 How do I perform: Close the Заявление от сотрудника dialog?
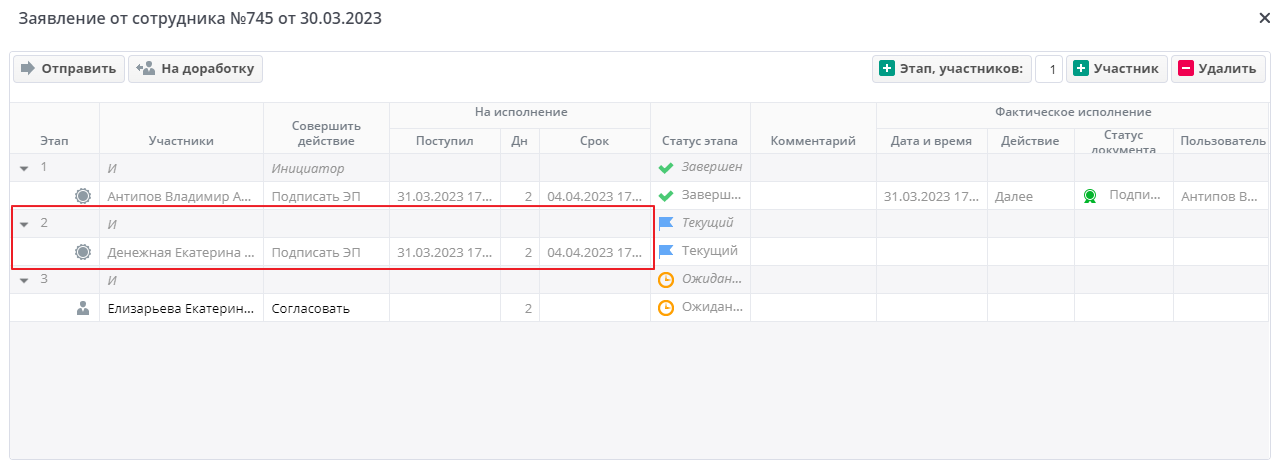pyautogui.click(x=1264, y=18)
